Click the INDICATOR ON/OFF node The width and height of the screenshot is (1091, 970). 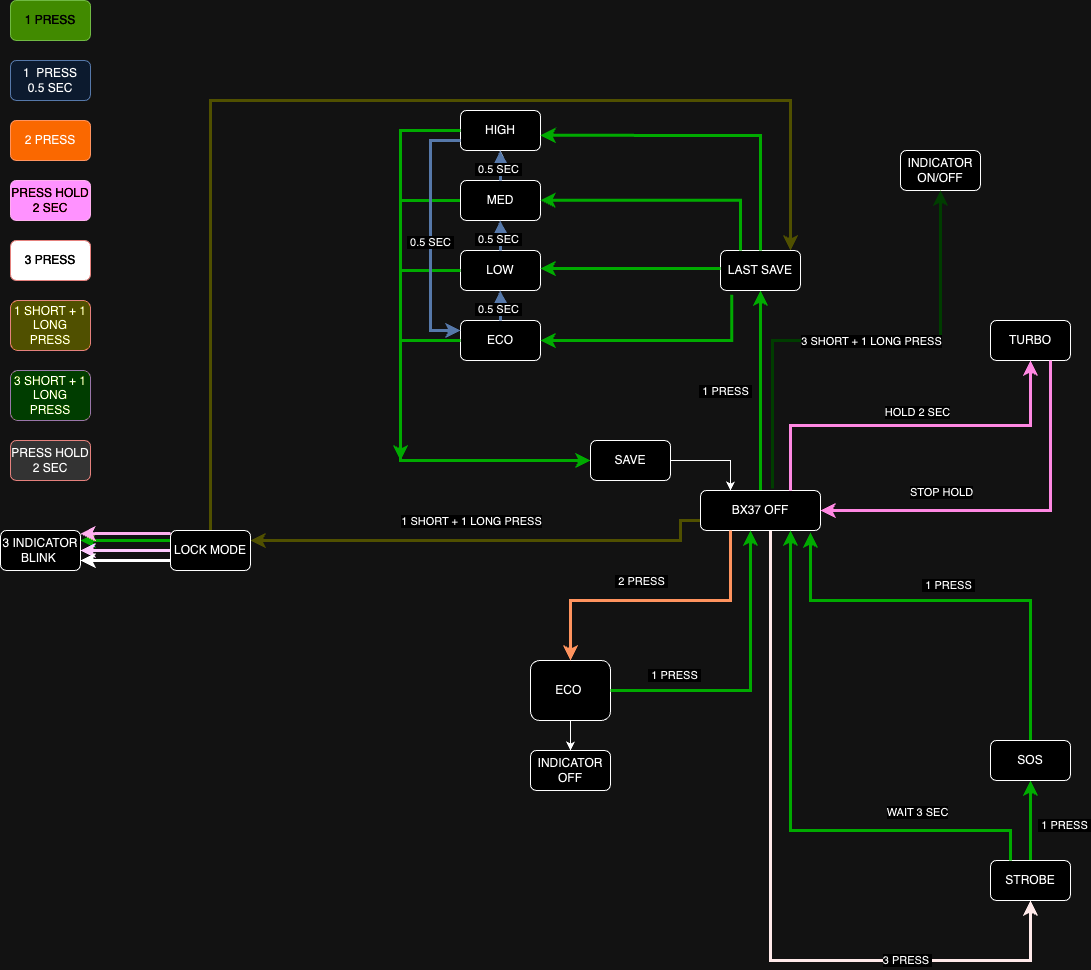pos(940,170)
